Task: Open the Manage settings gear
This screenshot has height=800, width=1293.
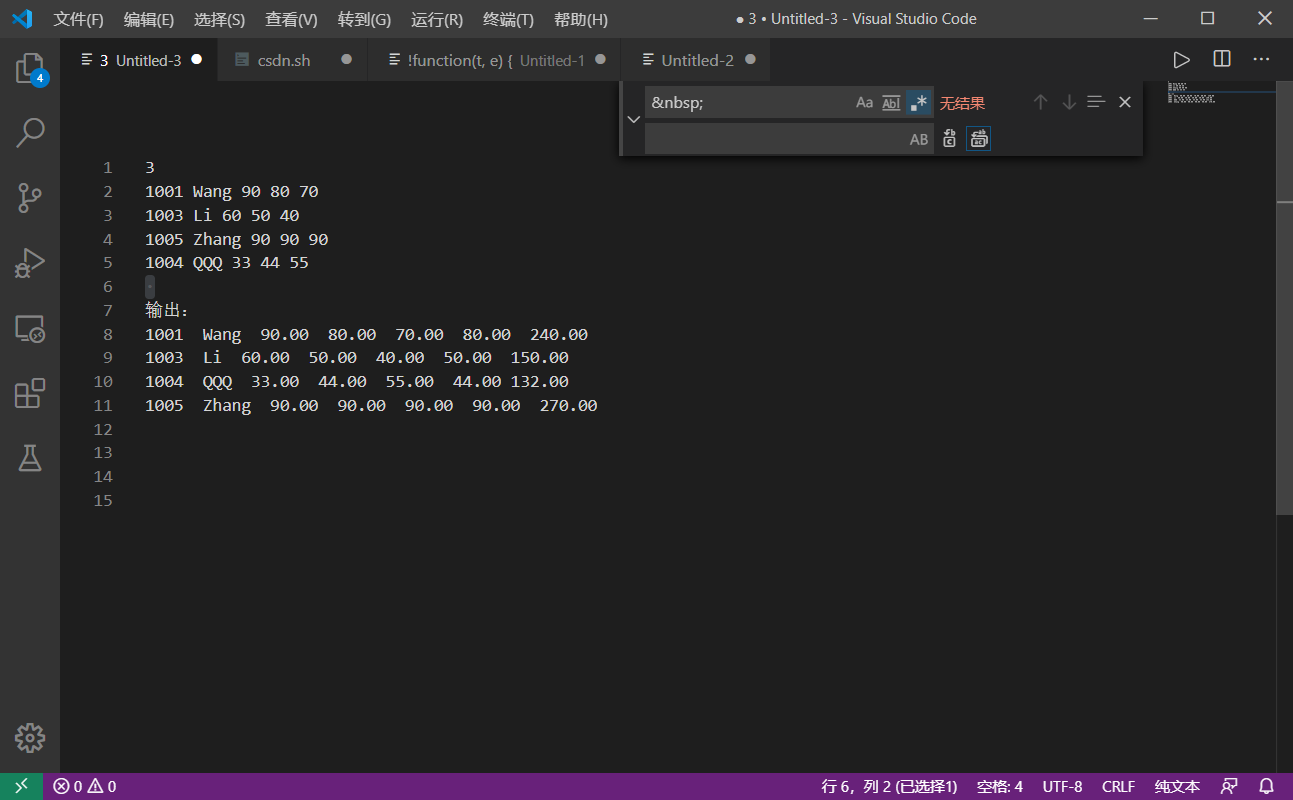Action: [30, 738]
